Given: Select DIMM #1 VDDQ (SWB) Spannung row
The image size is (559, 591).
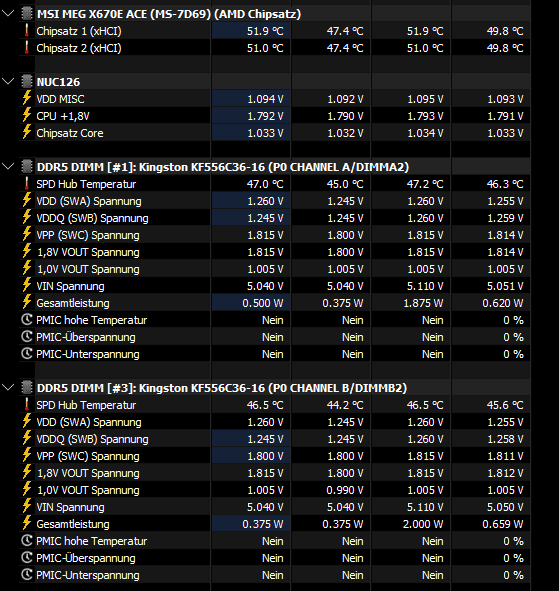Looking at the screenshot, I should (x=275, y=218).
